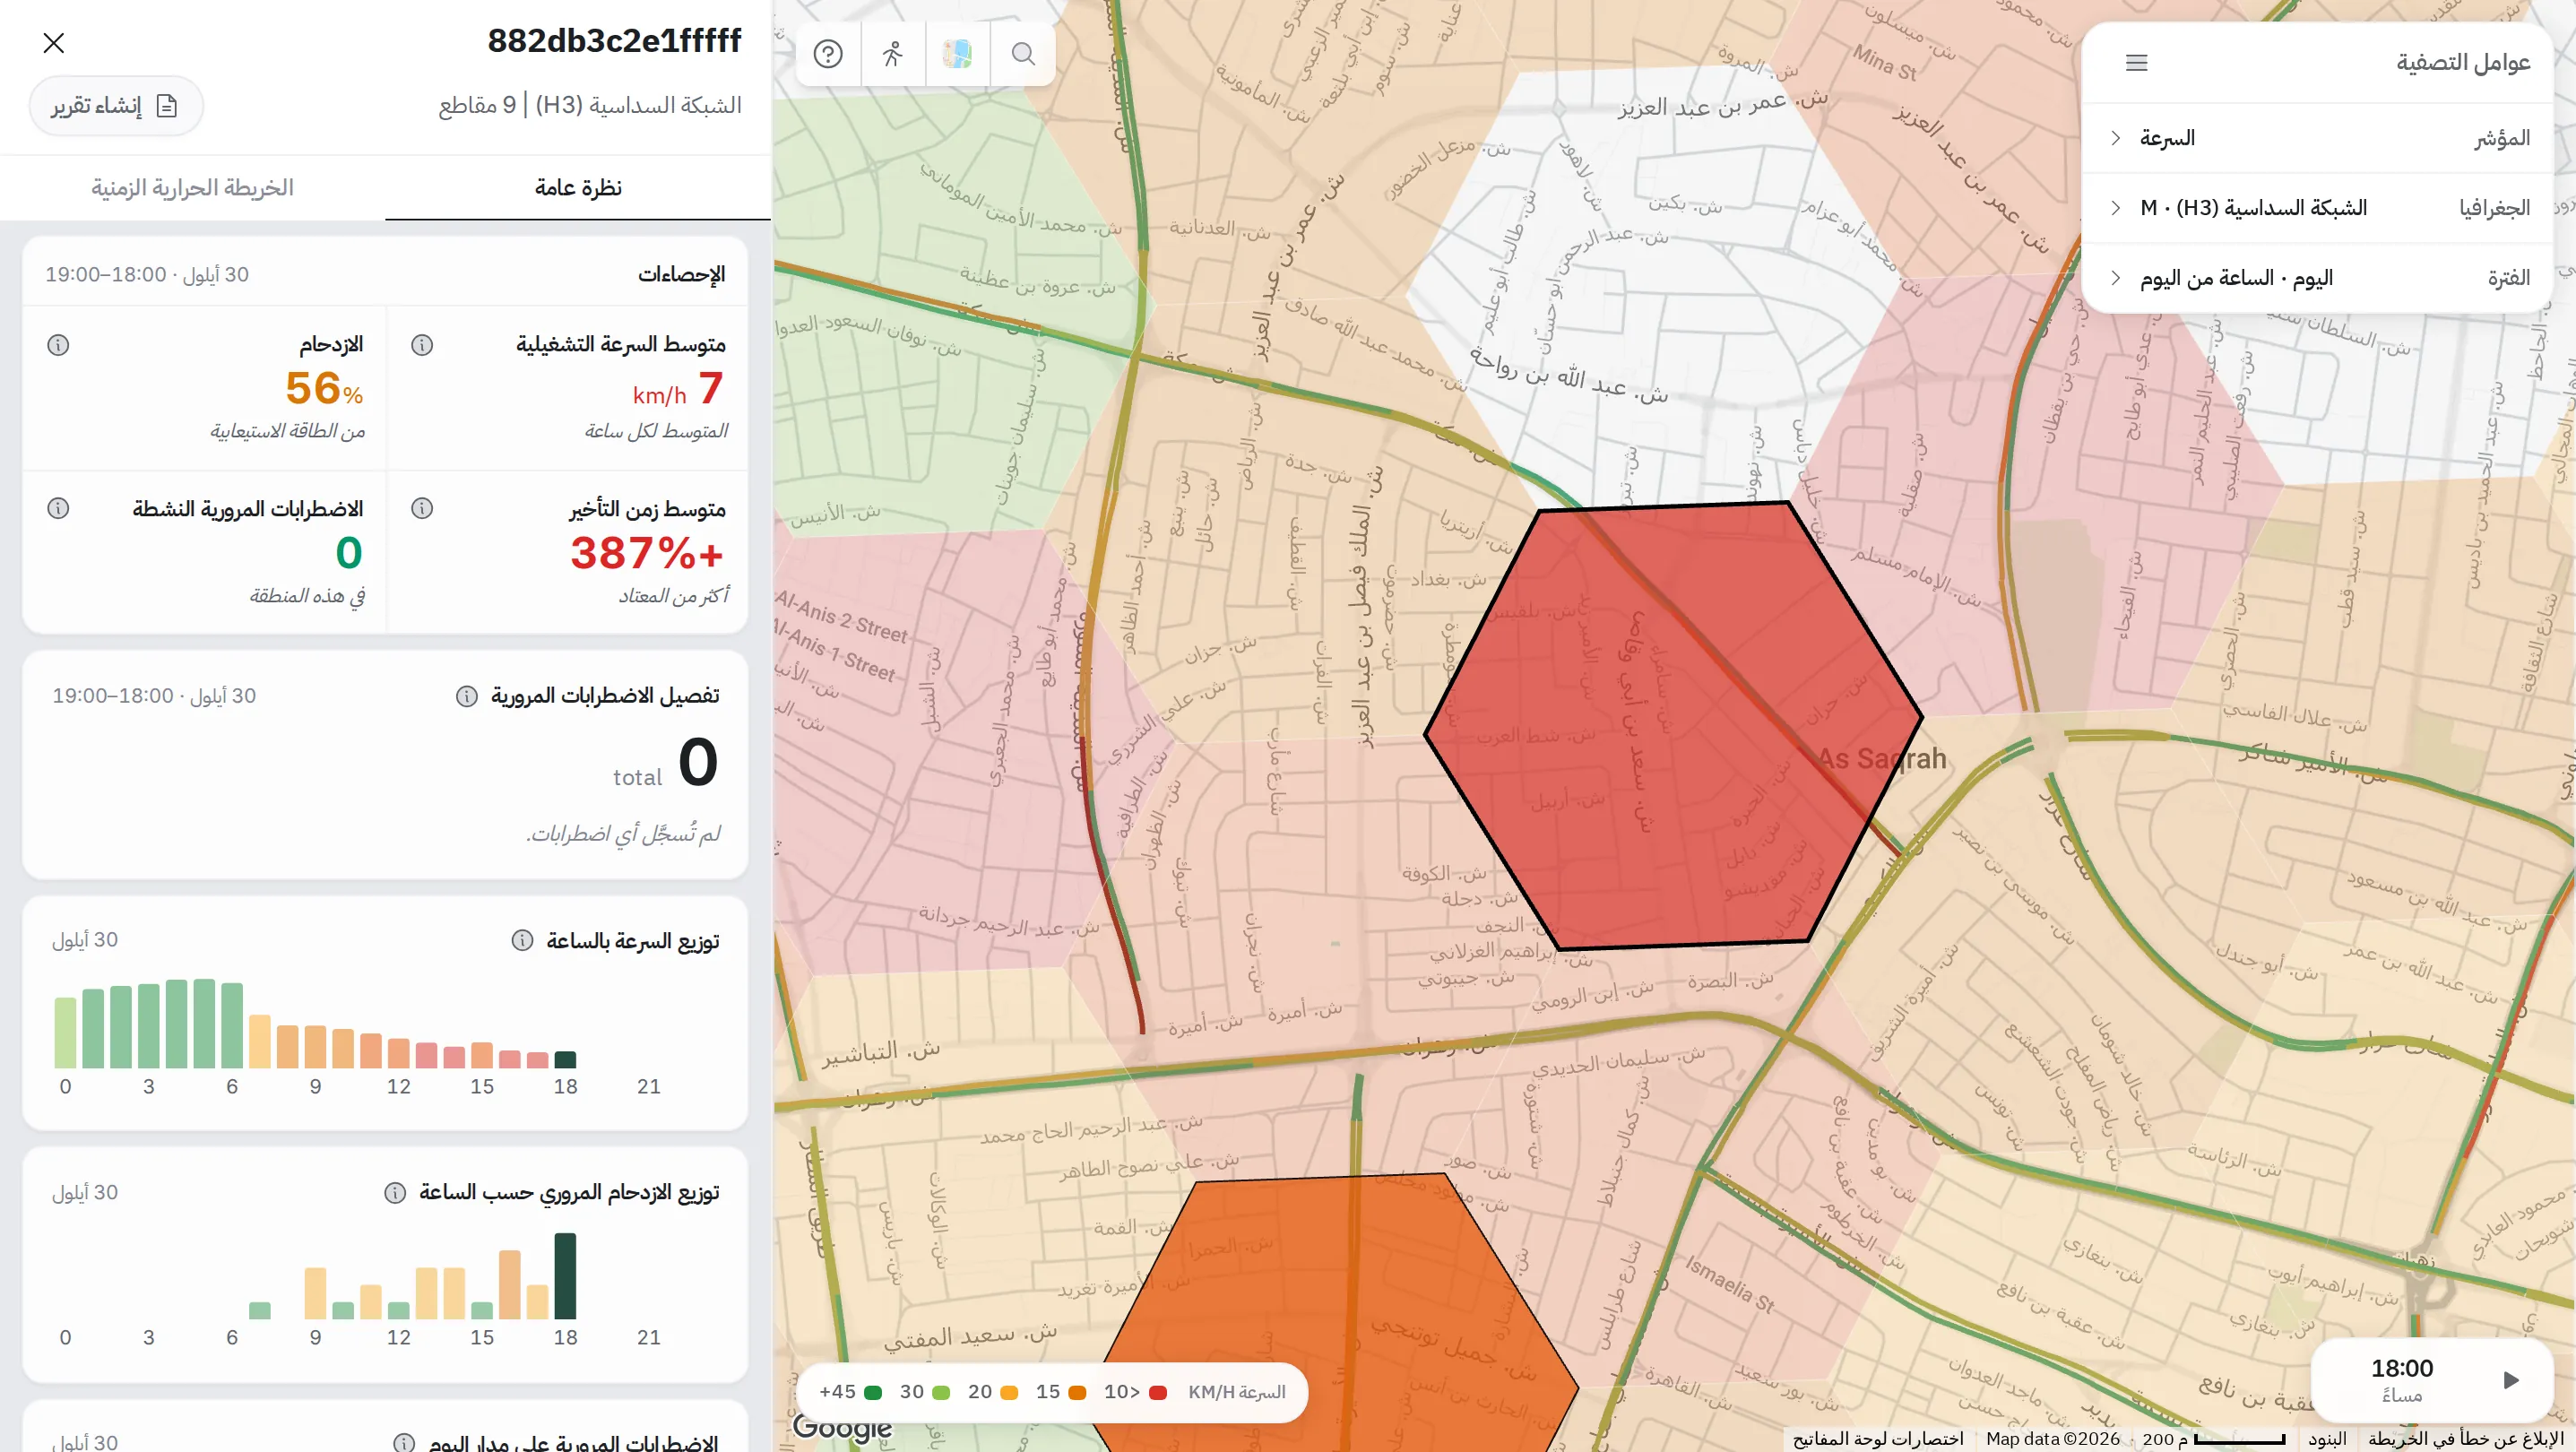Click the filter panel hamburger menu icon
Screen dimensions: 2576x1452
2136,63
